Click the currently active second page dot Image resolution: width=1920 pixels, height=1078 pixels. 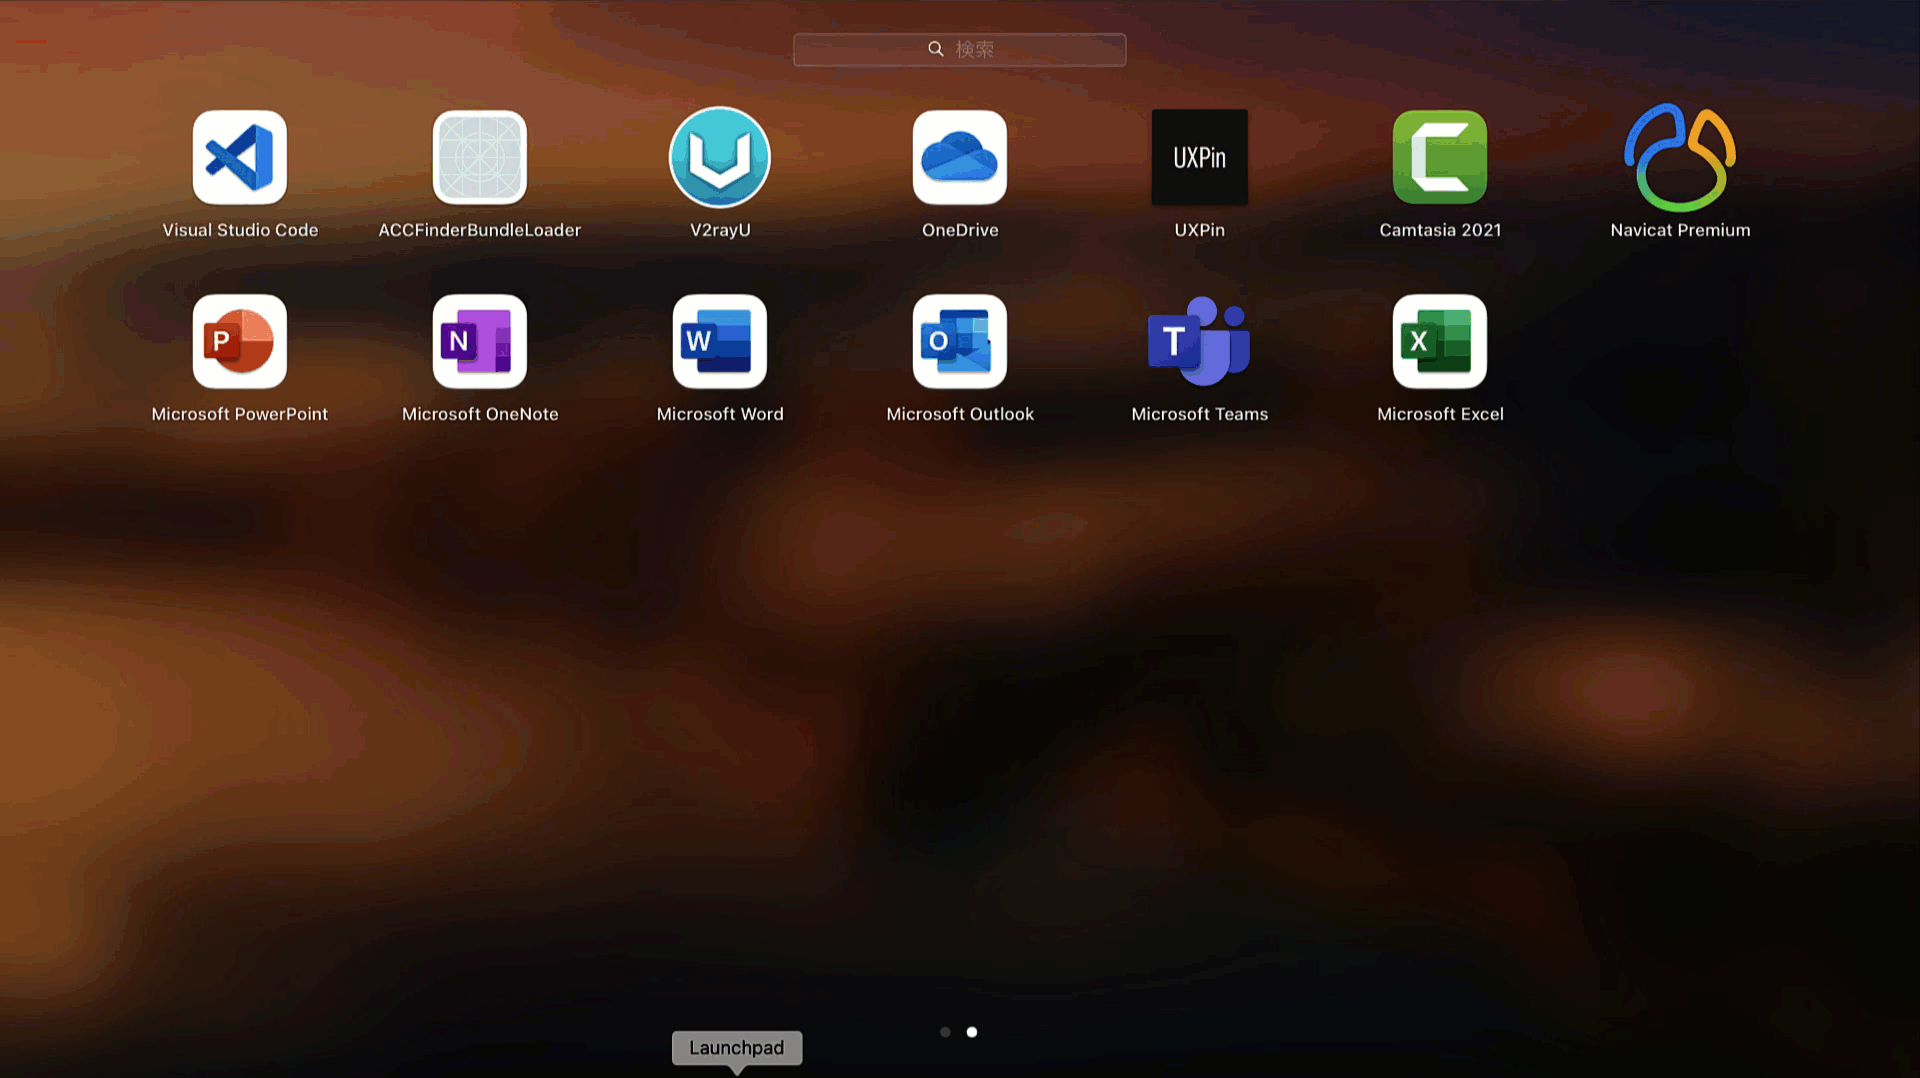[x=971, y=1032]
